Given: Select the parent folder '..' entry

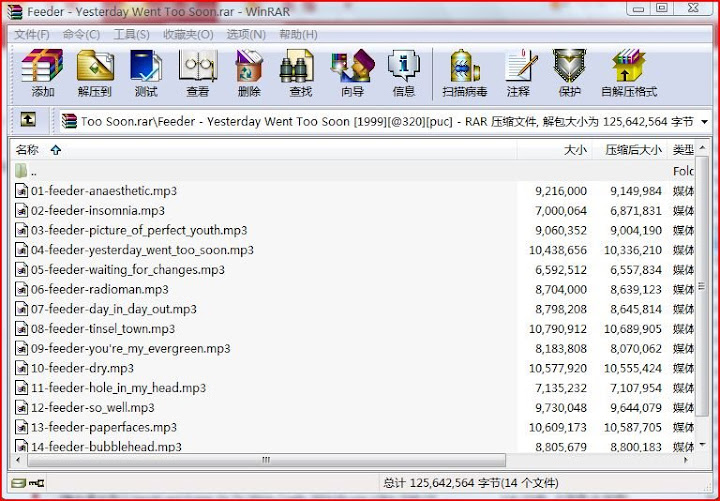Looking at the screenshot, I should click(x=27, y=171).
